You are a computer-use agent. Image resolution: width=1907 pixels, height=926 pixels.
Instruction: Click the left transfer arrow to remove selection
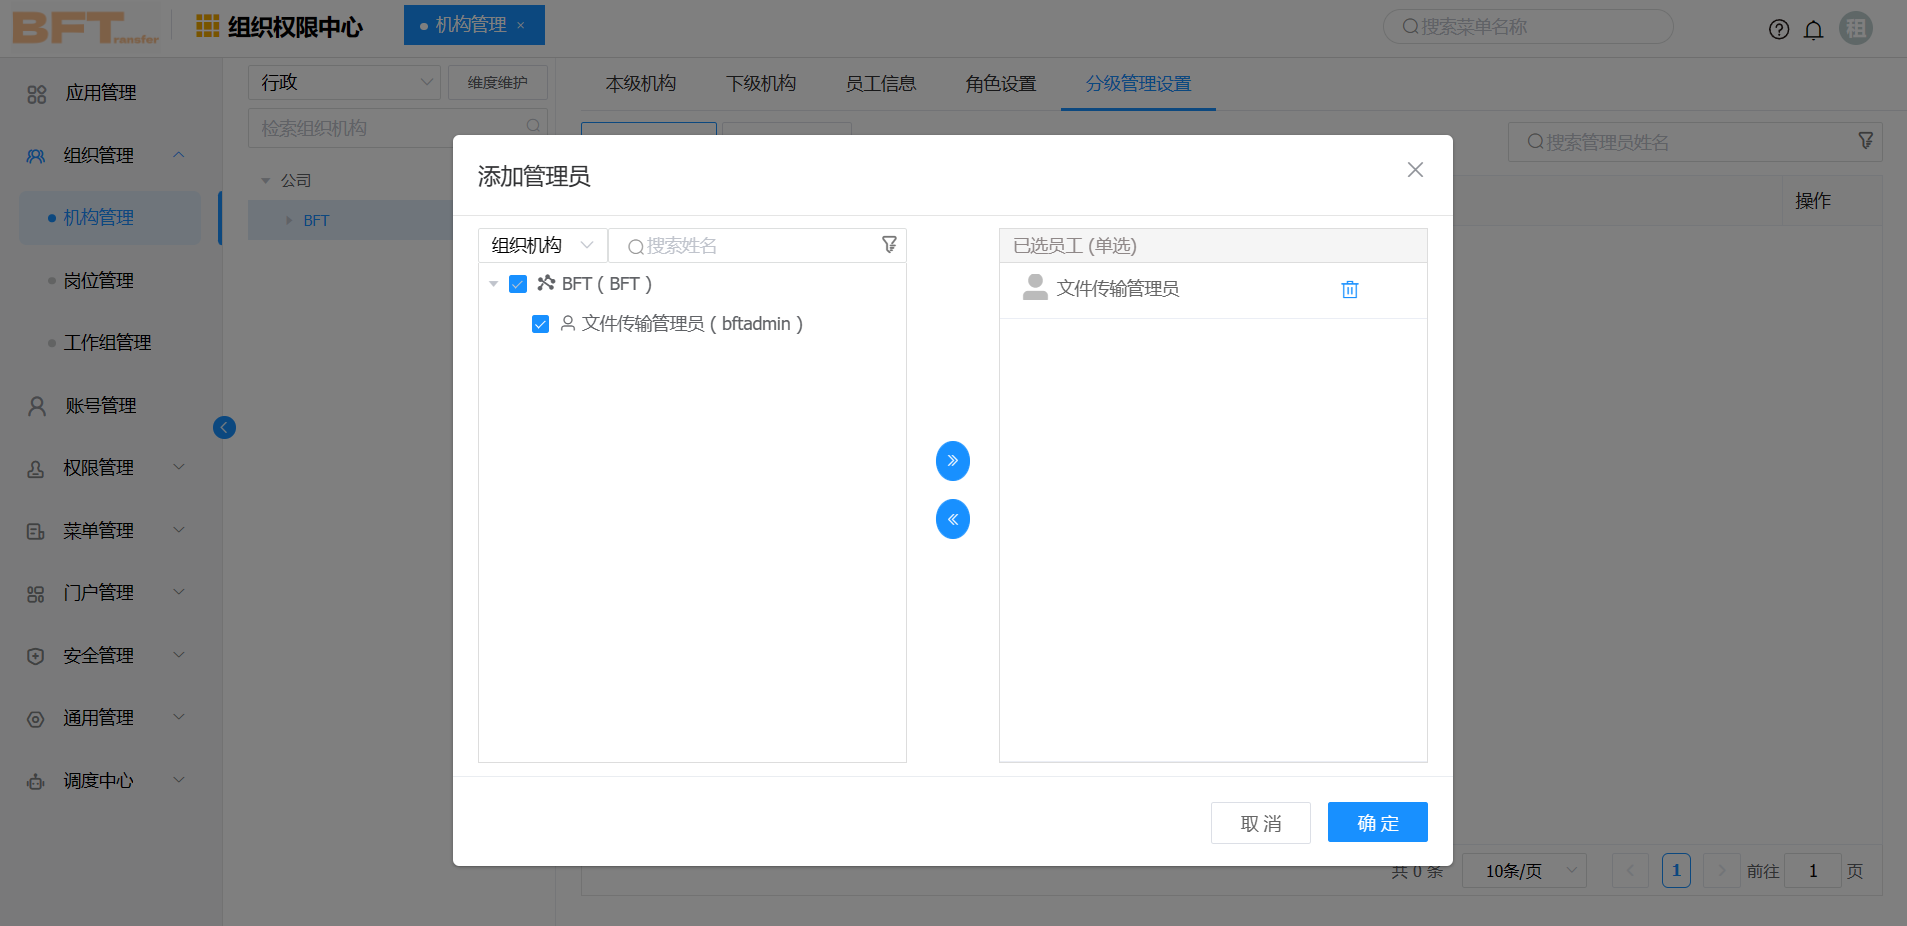[952, 519]
